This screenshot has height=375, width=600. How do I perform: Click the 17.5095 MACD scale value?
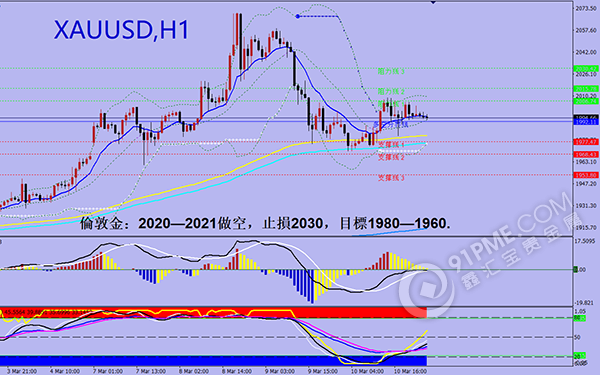585,241
